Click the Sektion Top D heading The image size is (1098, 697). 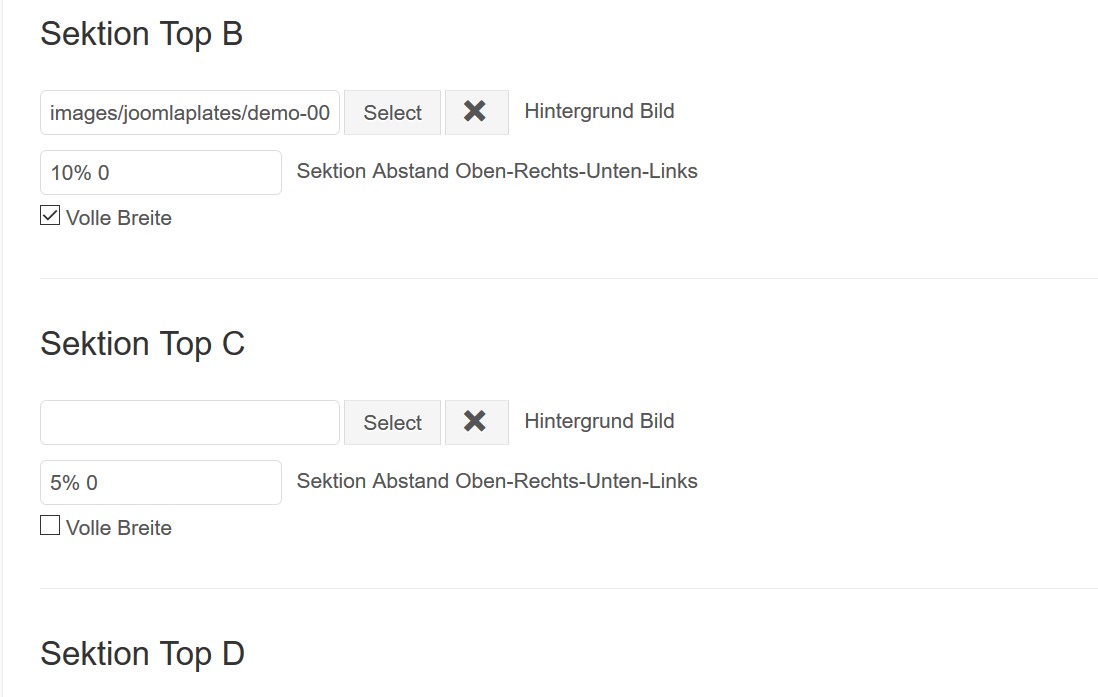point(142,654)
